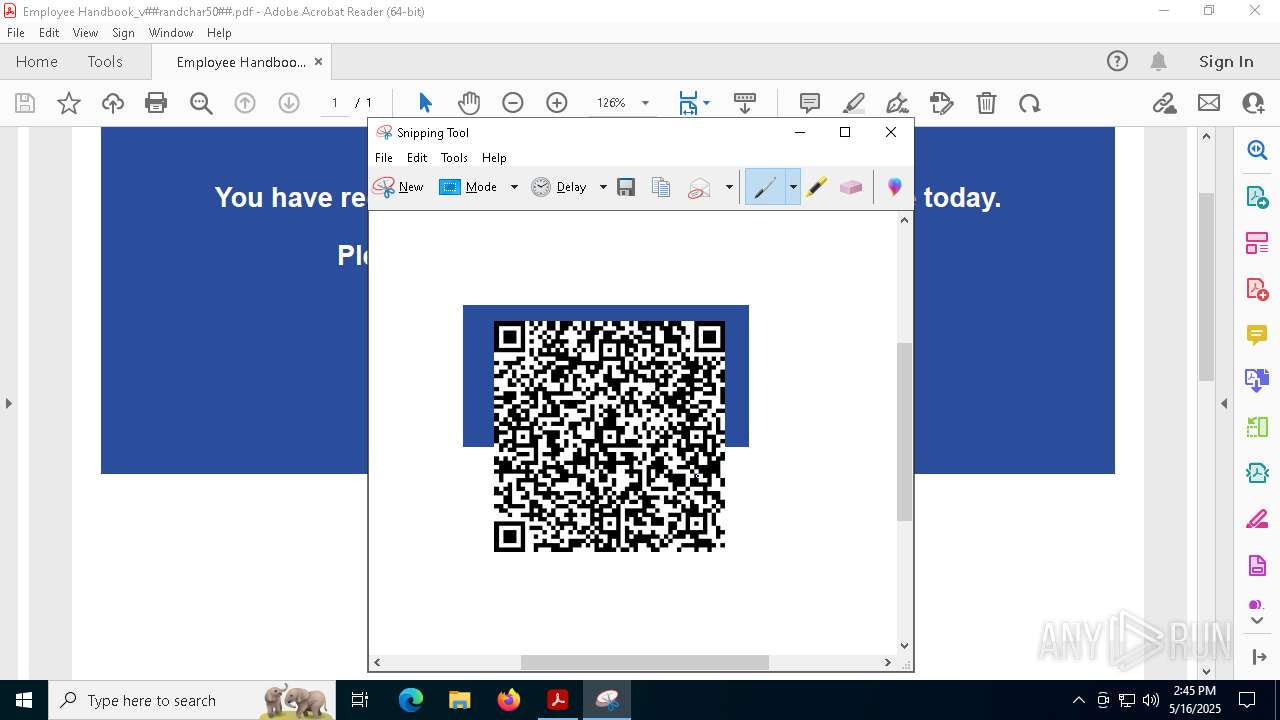Open the Fill and Sign pen icon
The width and height of the screenshot is (1280, 720).
point(898,103)
